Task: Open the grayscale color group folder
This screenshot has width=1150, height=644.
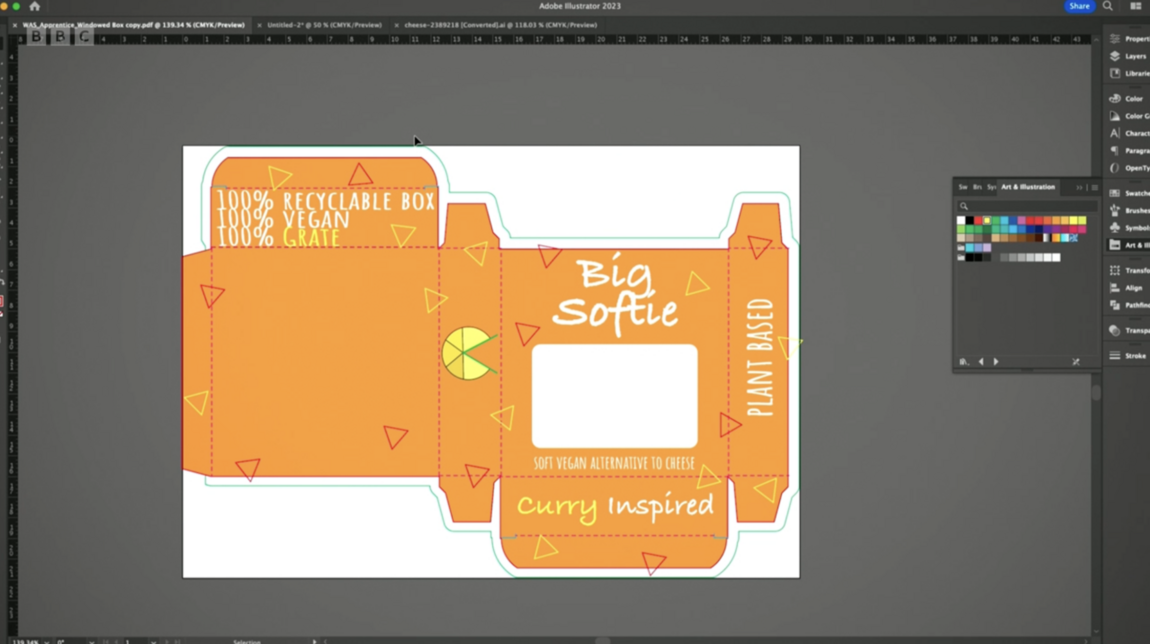Action: point(960,257)
